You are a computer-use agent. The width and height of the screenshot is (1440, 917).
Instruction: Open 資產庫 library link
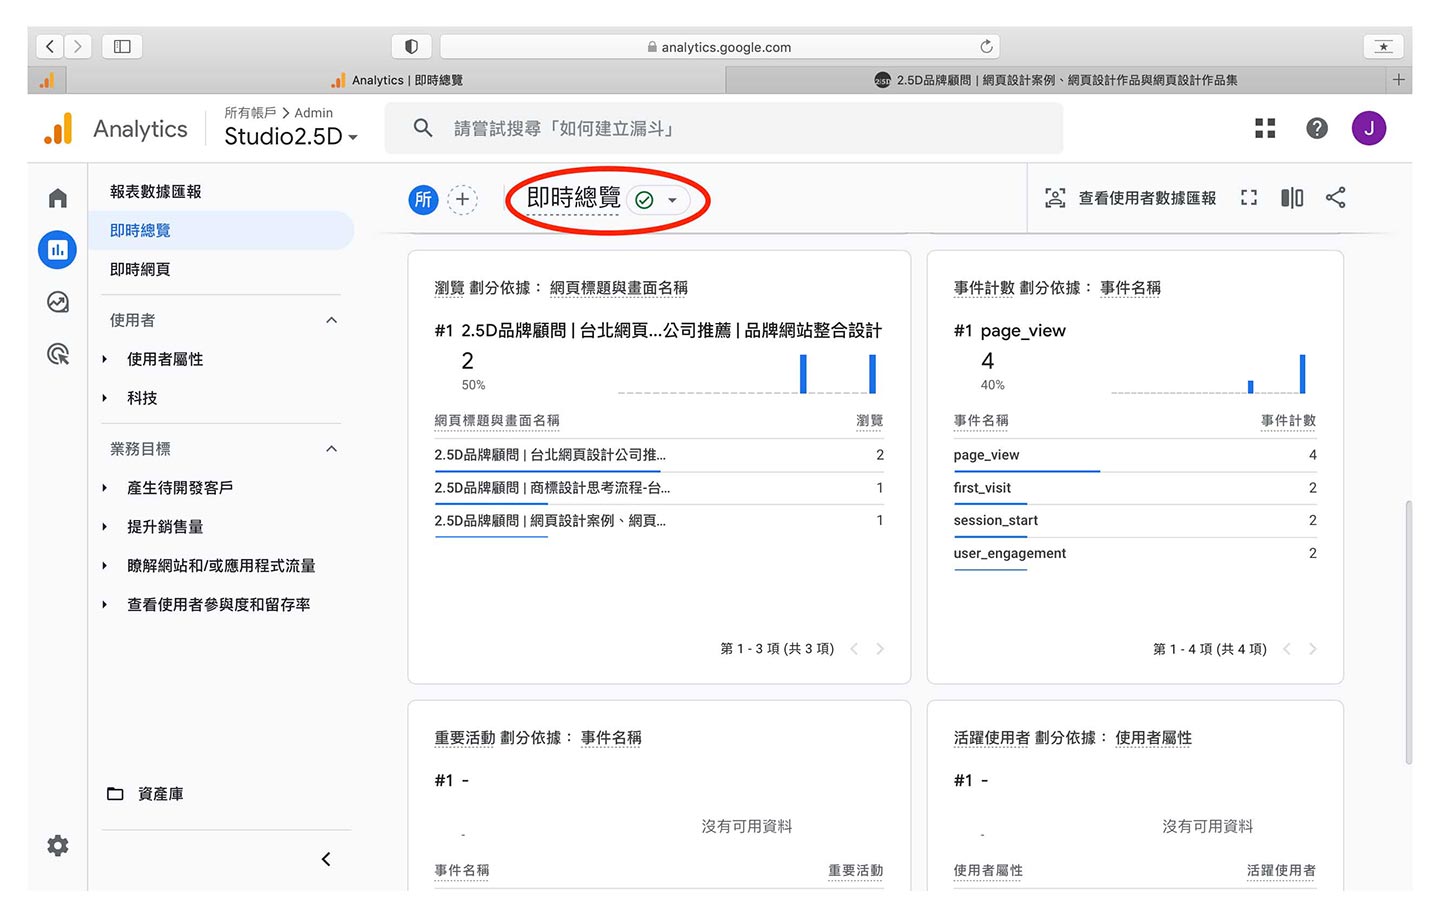point(160,794)
